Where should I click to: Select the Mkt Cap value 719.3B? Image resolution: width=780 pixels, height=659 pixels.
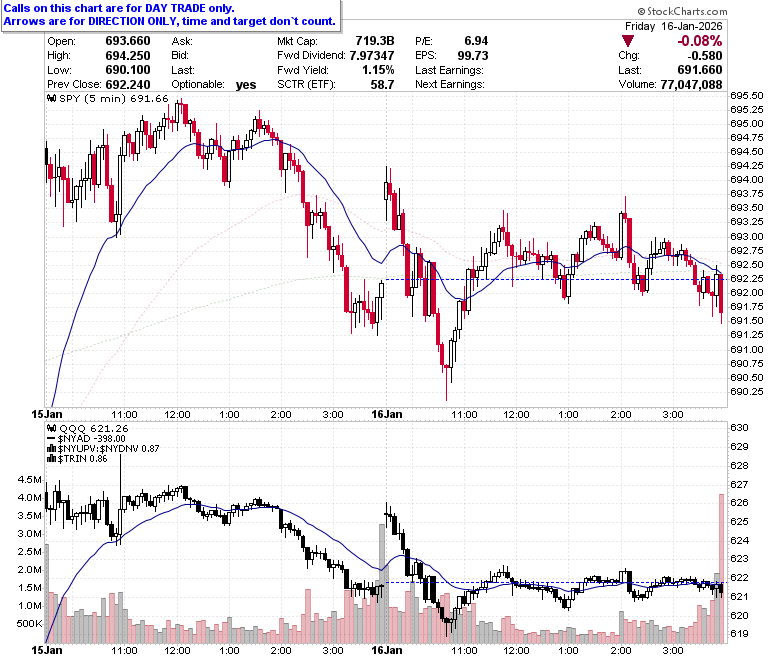click(375, 41)
